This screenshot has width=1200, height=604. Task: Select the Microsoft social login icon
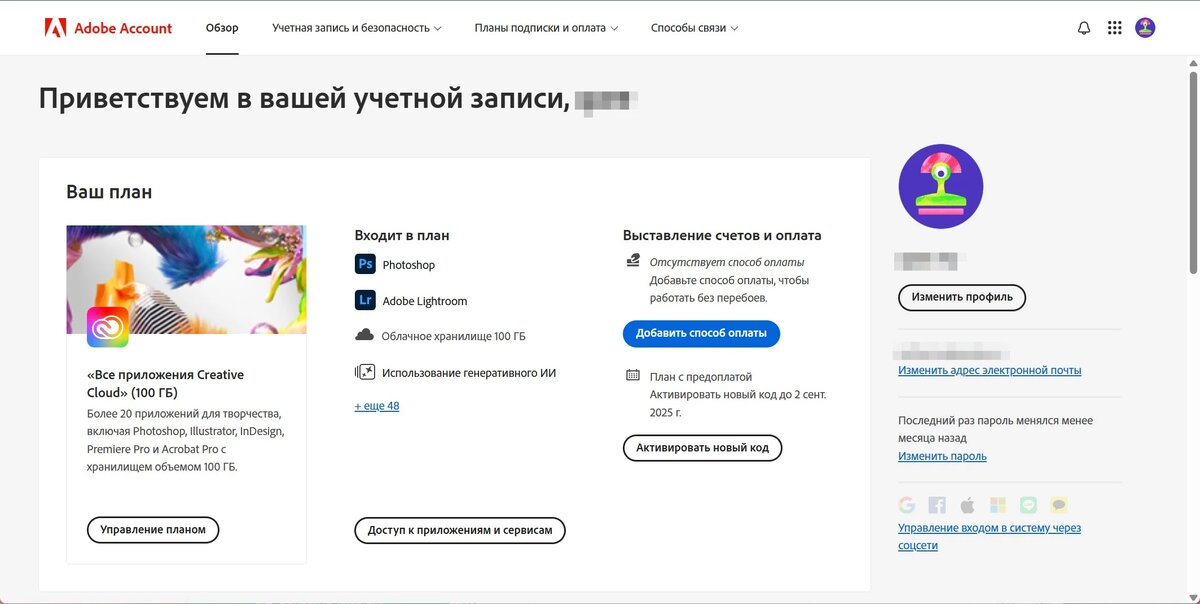997,504
